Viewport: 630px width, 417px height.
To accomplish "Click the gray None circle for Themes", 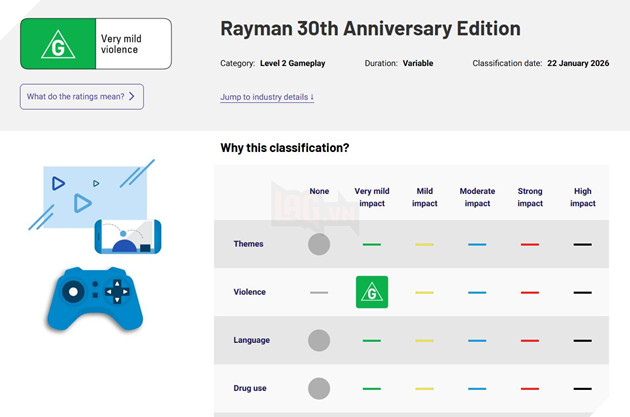I will (319, 244).
